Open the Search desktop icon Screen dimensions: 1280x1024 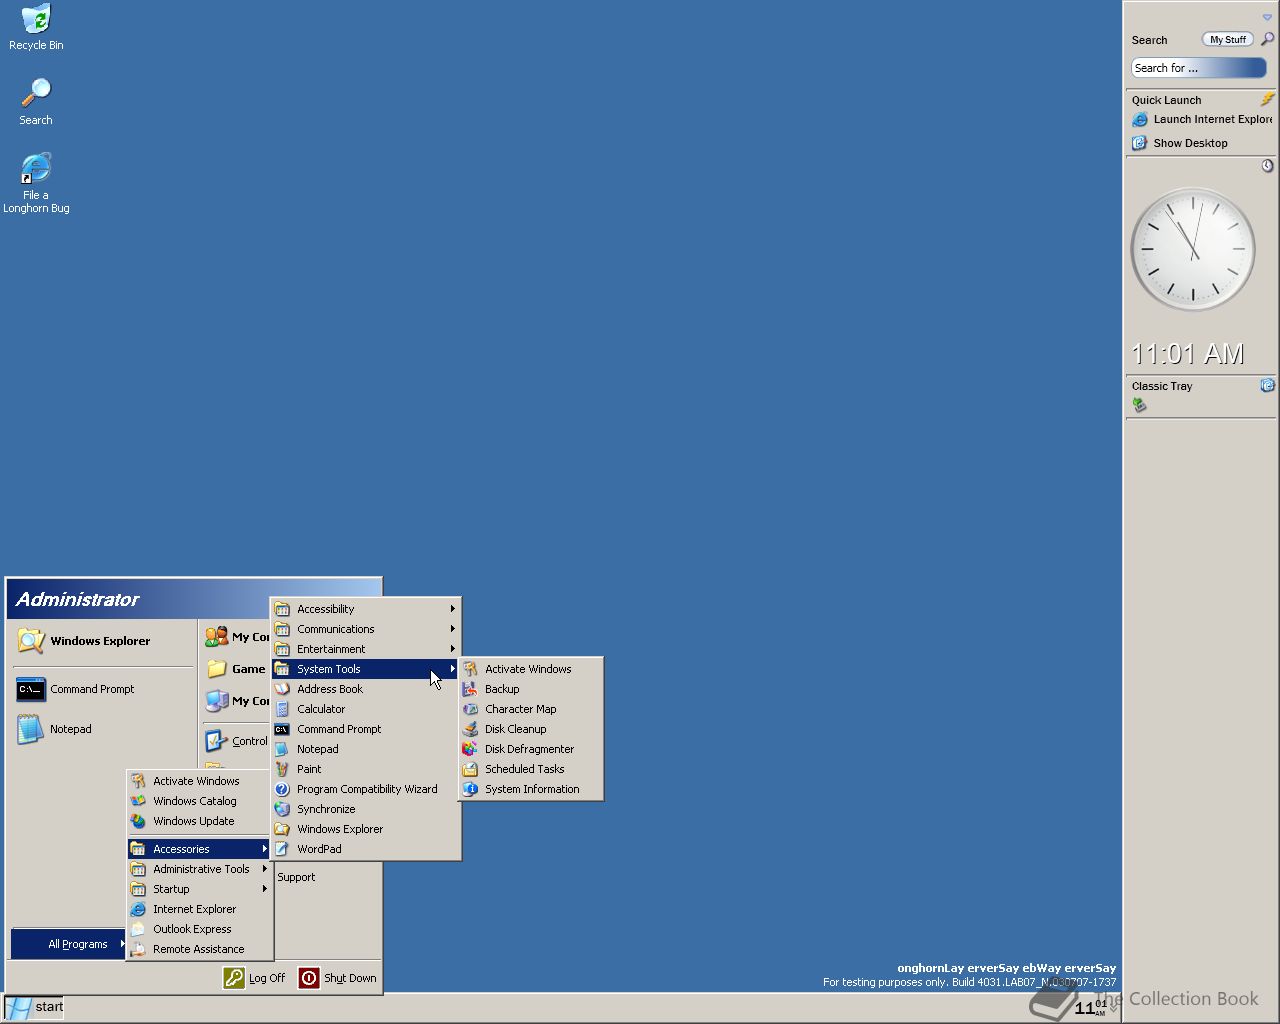36,102
